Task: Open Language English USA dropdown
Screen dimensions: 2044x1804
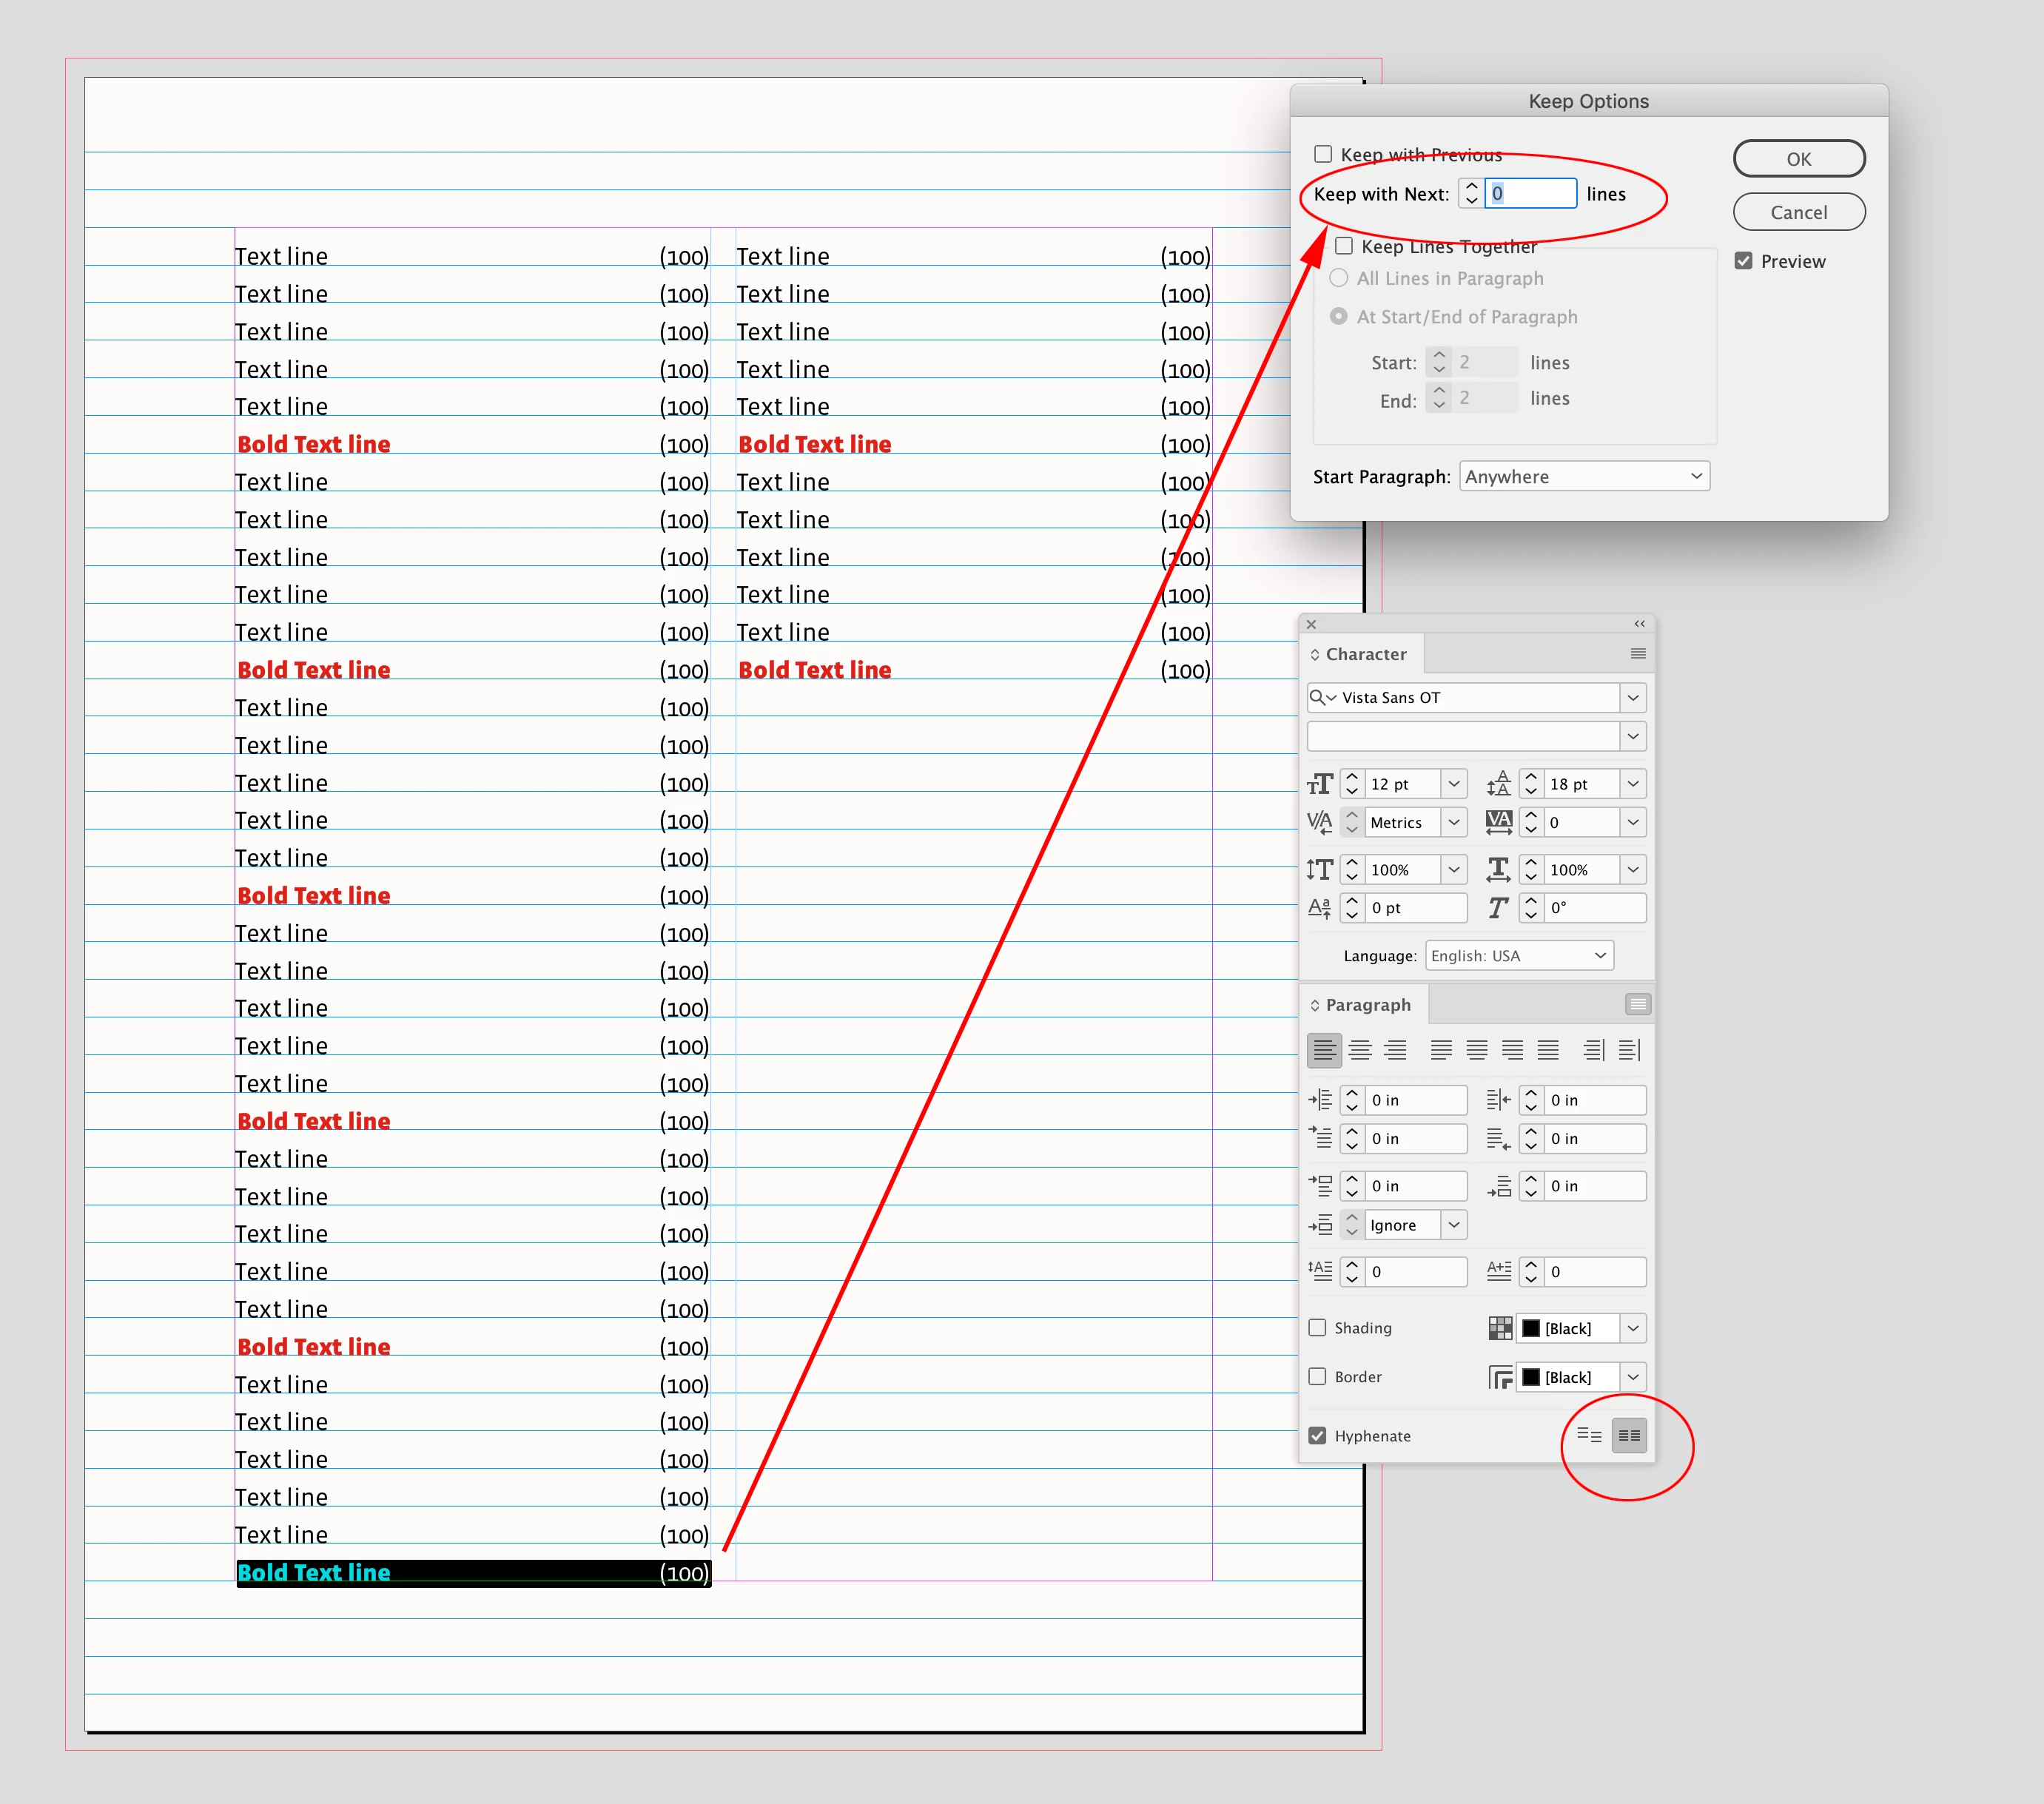Action: click(x=1518, y=956)
